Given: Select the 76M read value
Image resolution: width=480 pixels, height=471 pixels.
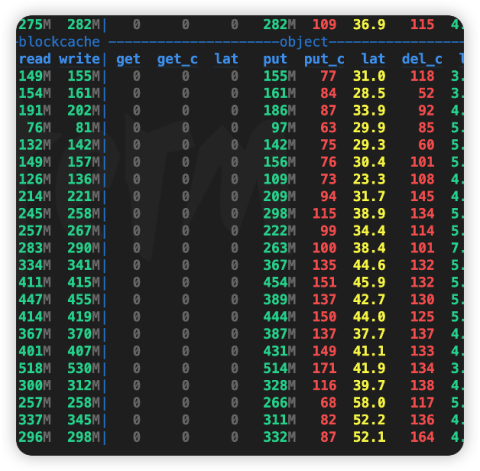Looking at the screenshot, I should click(39, 128).
